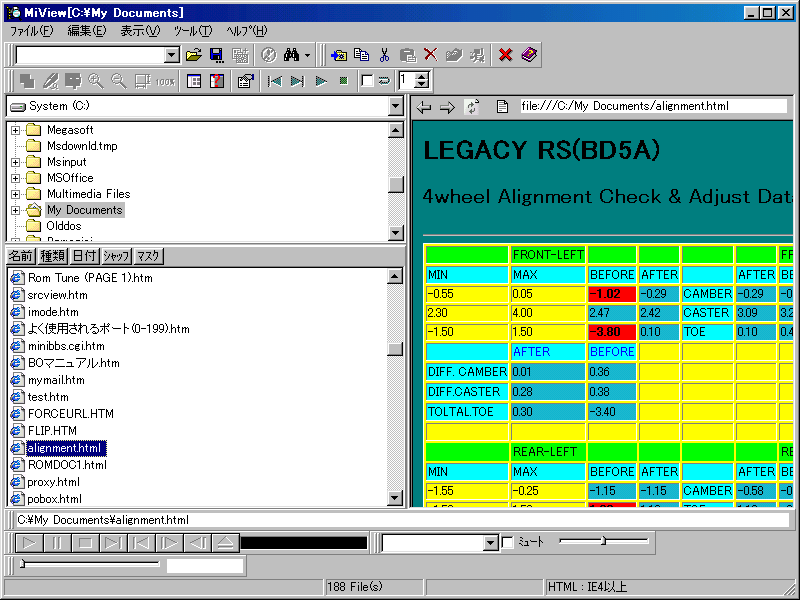The width and height of the screenshot is (800, 600).
Task: Click the folder tree scroll-down arrow
Action: (x=396, y=233)
